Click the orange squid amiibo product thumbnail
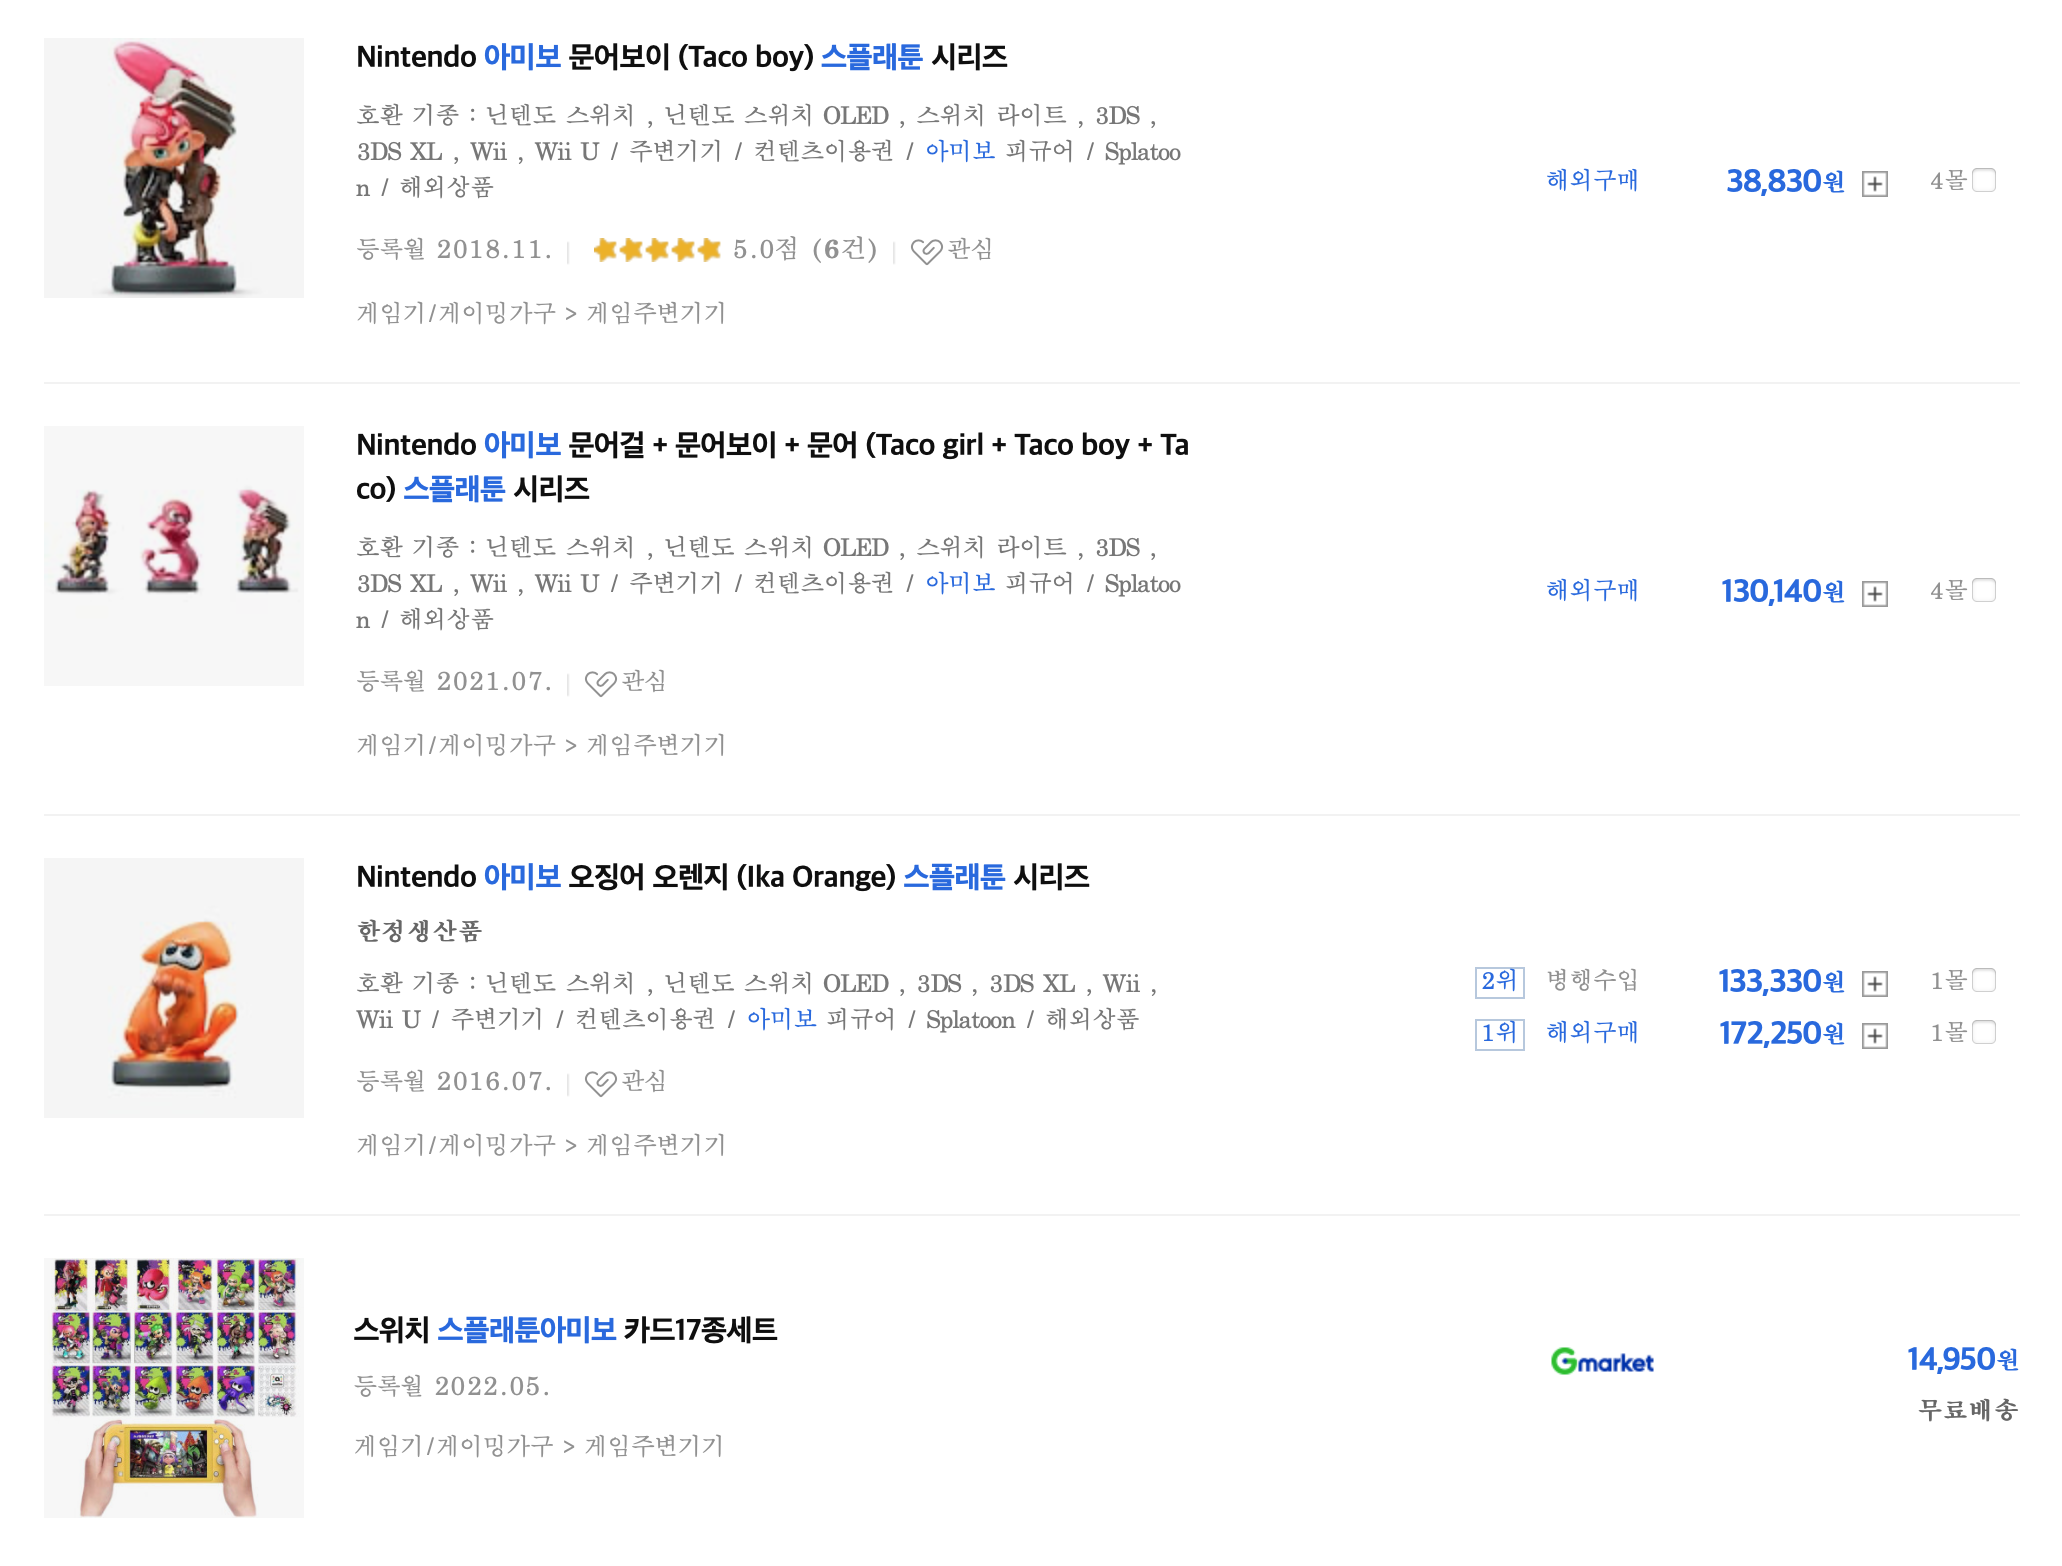 [174, 988]
